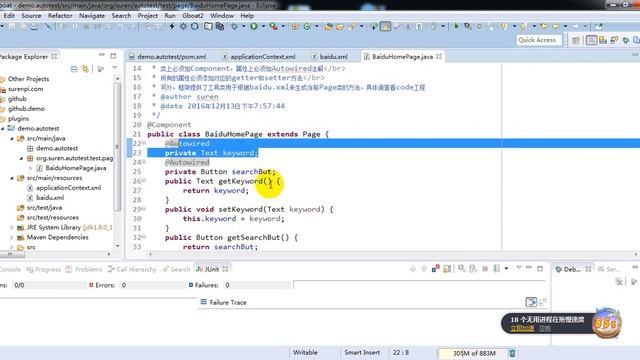Toggle Scroll Lock in JUnit view
This screenshot has width=640, height=360.
(x=447, y=269)
